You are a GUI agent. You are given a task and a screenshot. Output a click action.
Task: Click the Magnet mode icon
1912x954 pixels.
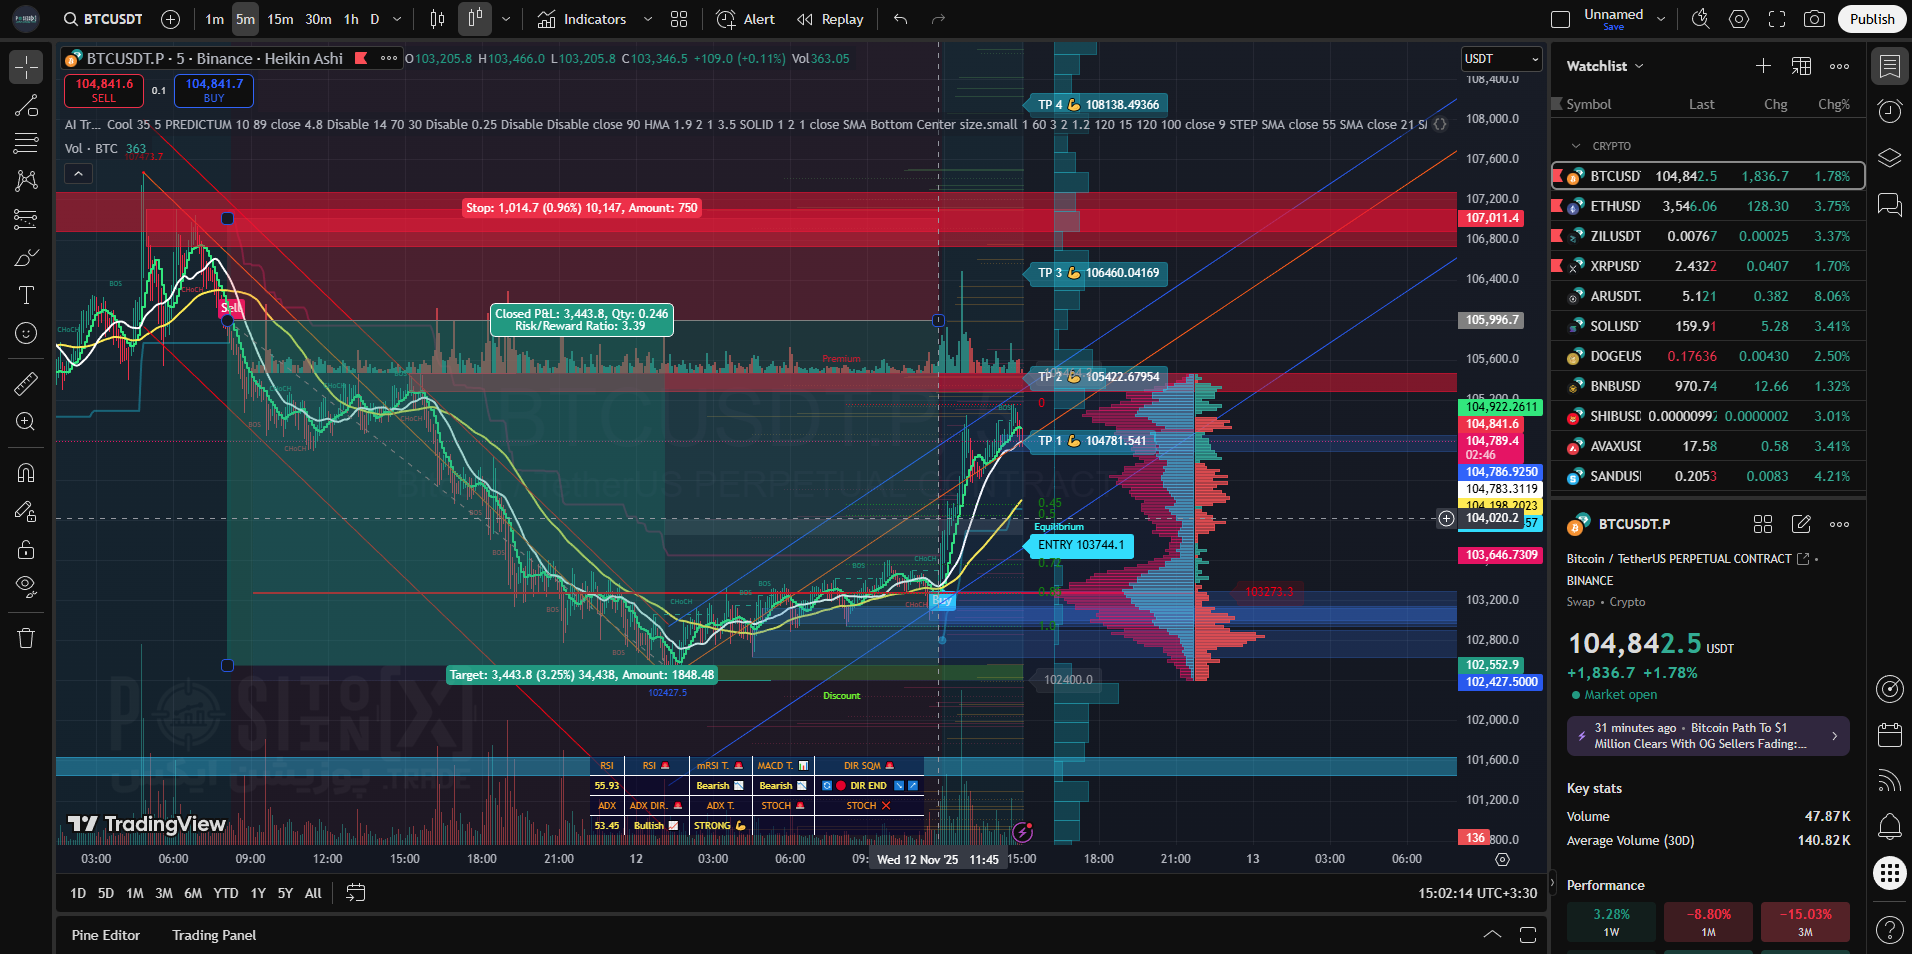(x=26, y=473)
